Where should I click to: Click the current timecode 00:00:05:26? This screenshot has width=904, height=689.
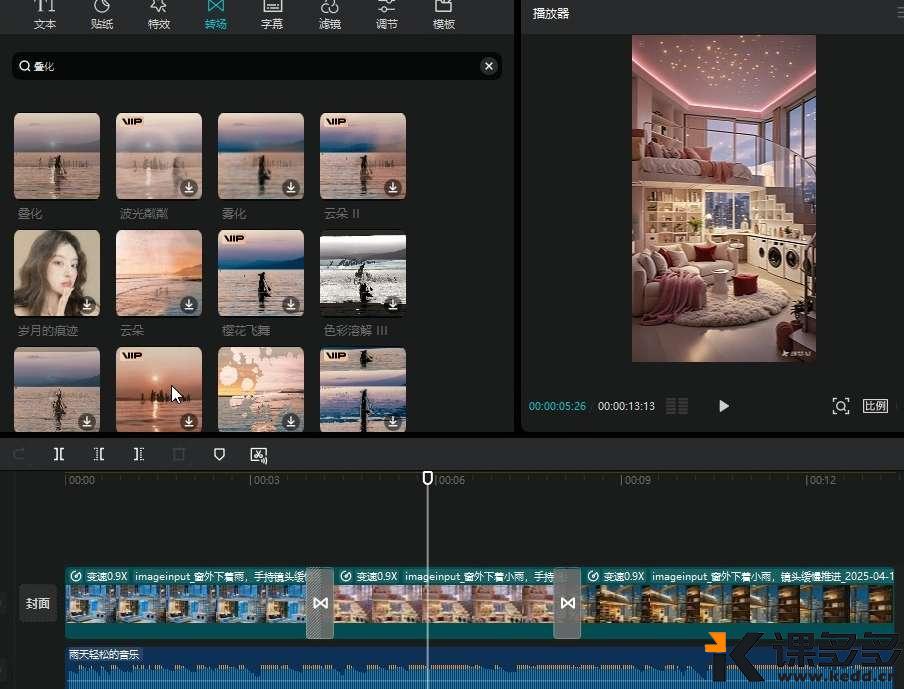(x=557, y=406)
